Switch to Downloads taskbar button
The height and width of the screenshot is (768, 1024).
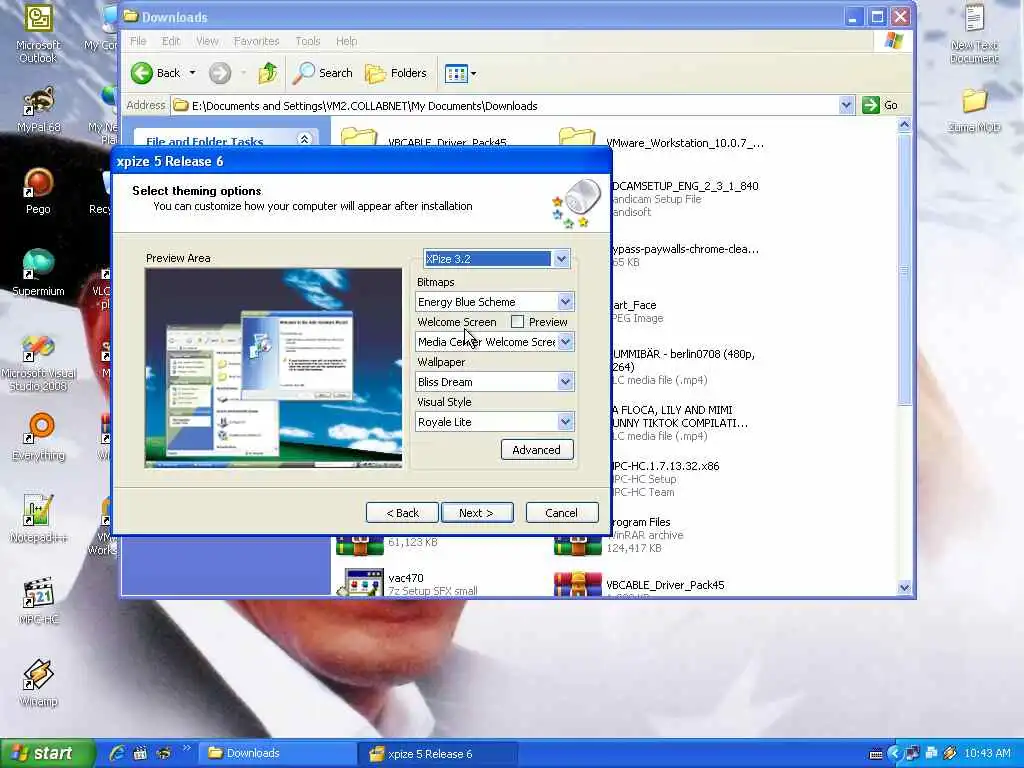[x=278, y=753]
